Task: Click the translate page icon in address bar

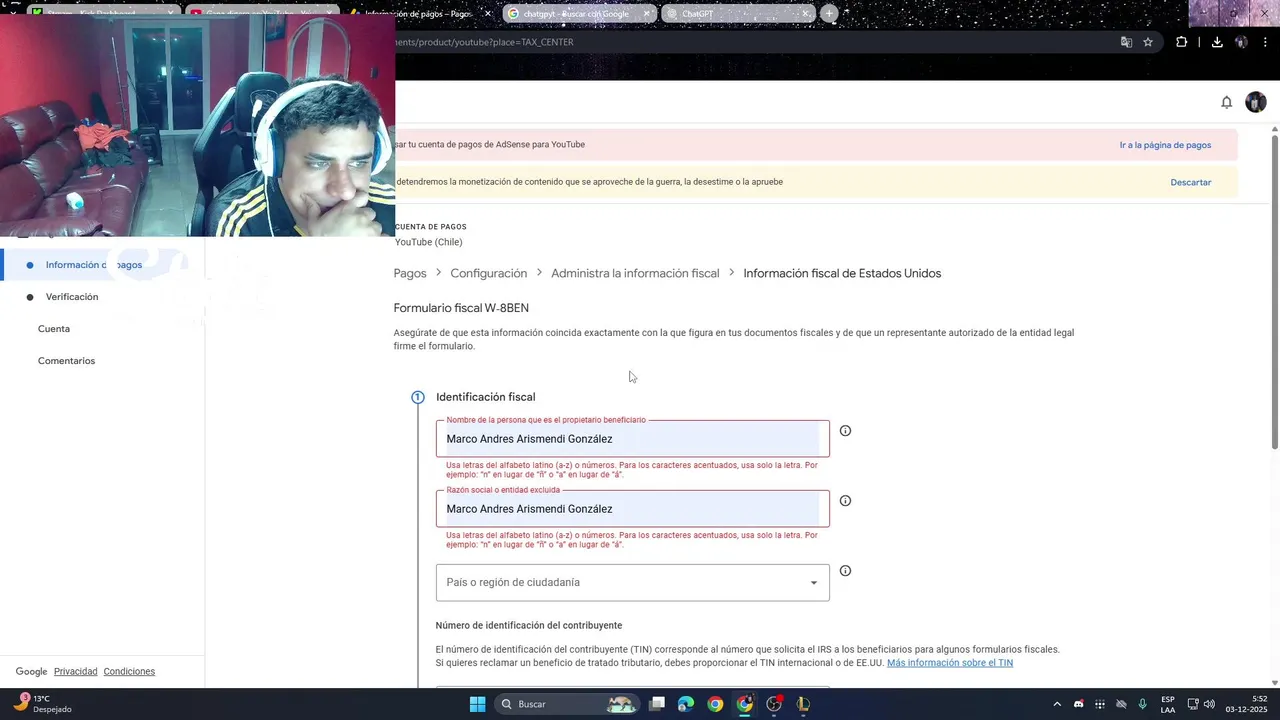Action: click(1126, 42)
